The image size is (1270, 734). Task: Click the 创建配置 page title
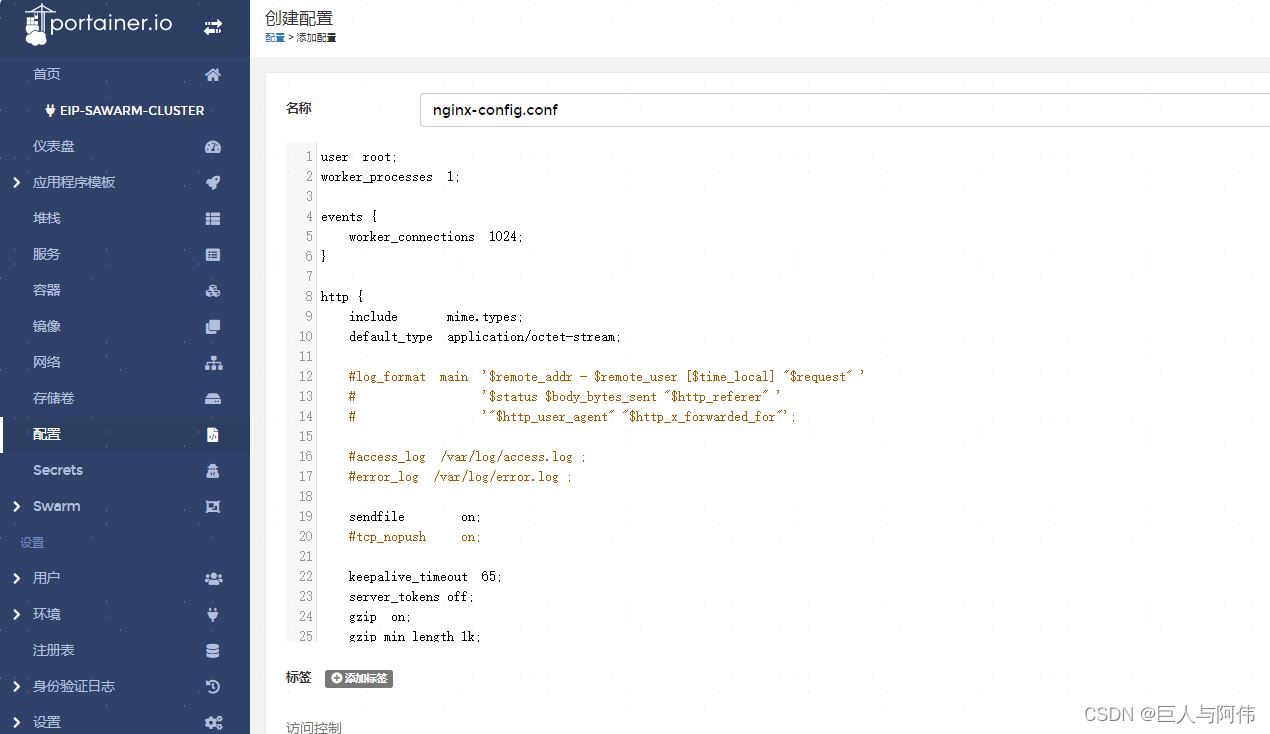pos(299,18)
